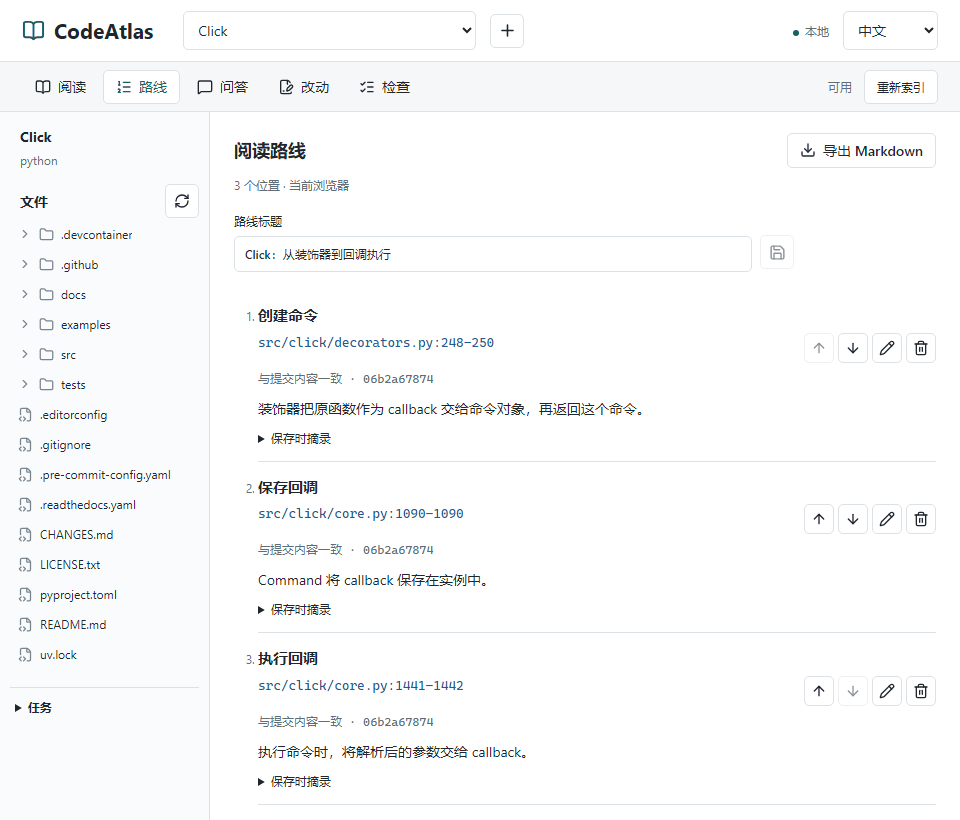This screenshot has height=820, width=960.
Task: Click the save route title icon
Action: click(777, 252)
